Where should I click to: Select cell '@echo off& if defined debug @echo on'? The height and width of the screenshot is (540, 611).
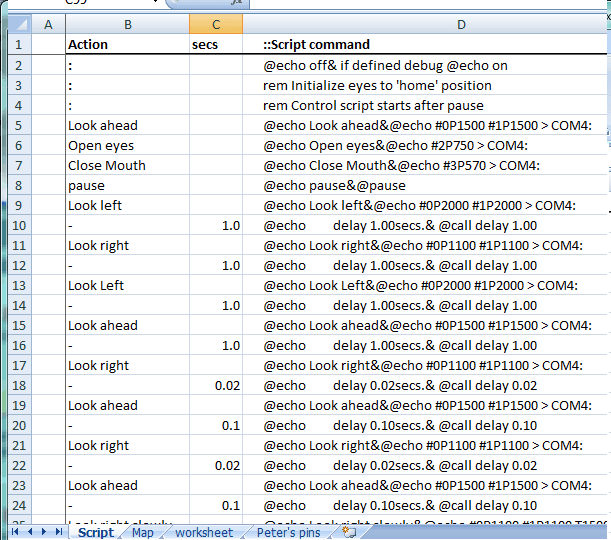point(424,65)
